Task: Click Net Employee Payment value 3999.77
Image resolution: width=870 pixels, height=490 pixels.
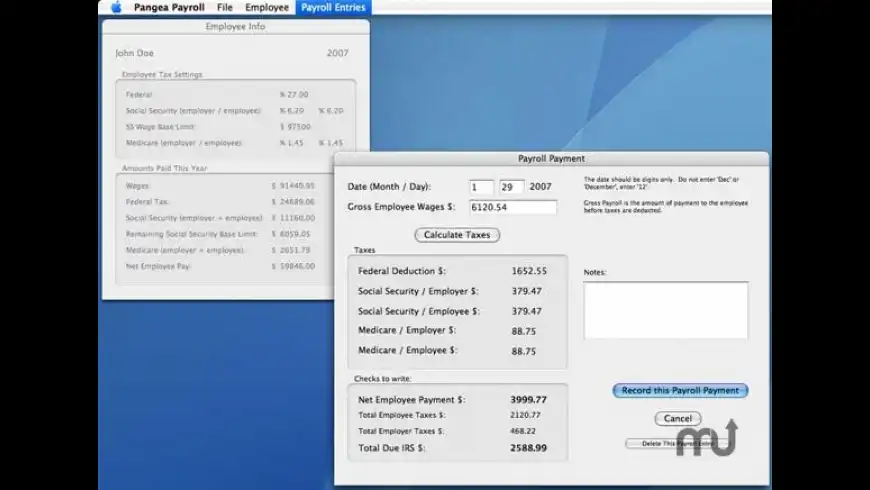Action: (528, 400)
